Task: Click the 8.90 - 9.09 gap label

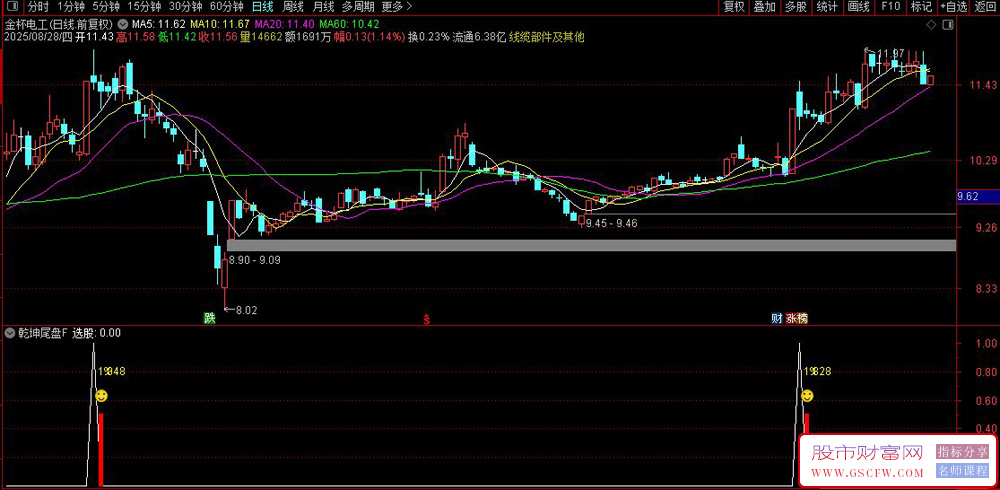Action: click(255, 260)
